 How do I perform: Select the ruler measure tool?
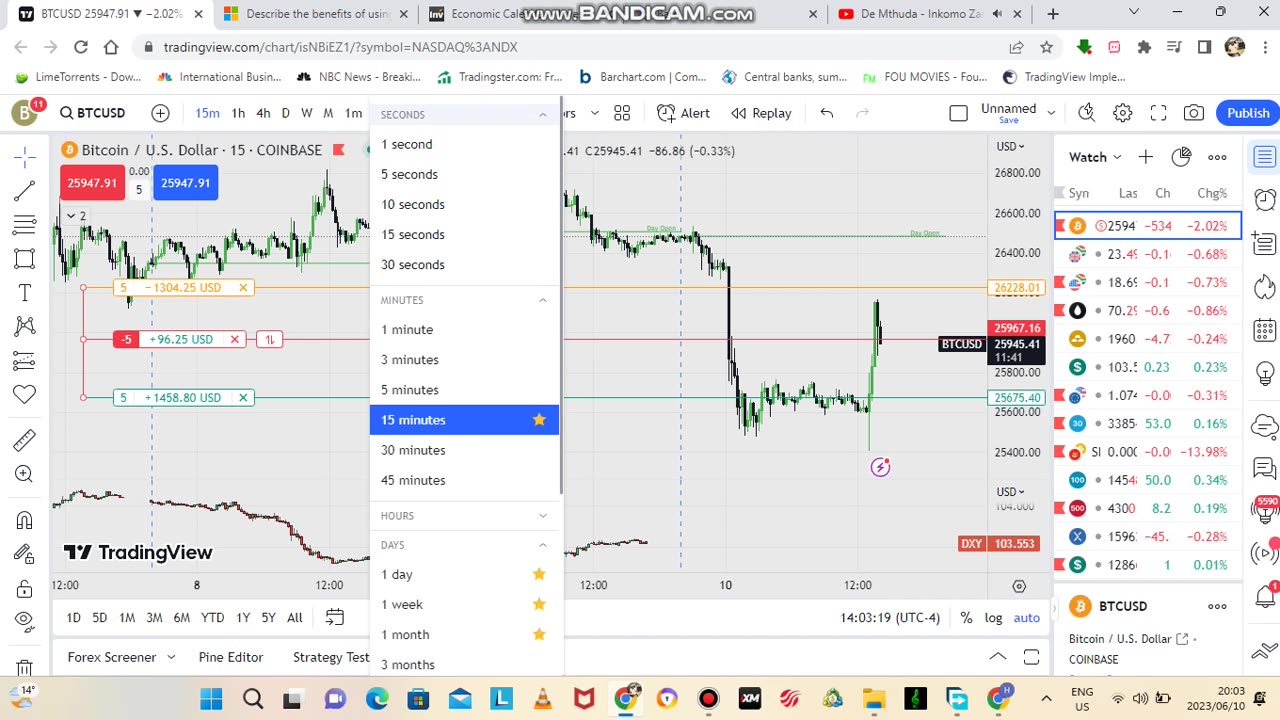coord(25,440)
